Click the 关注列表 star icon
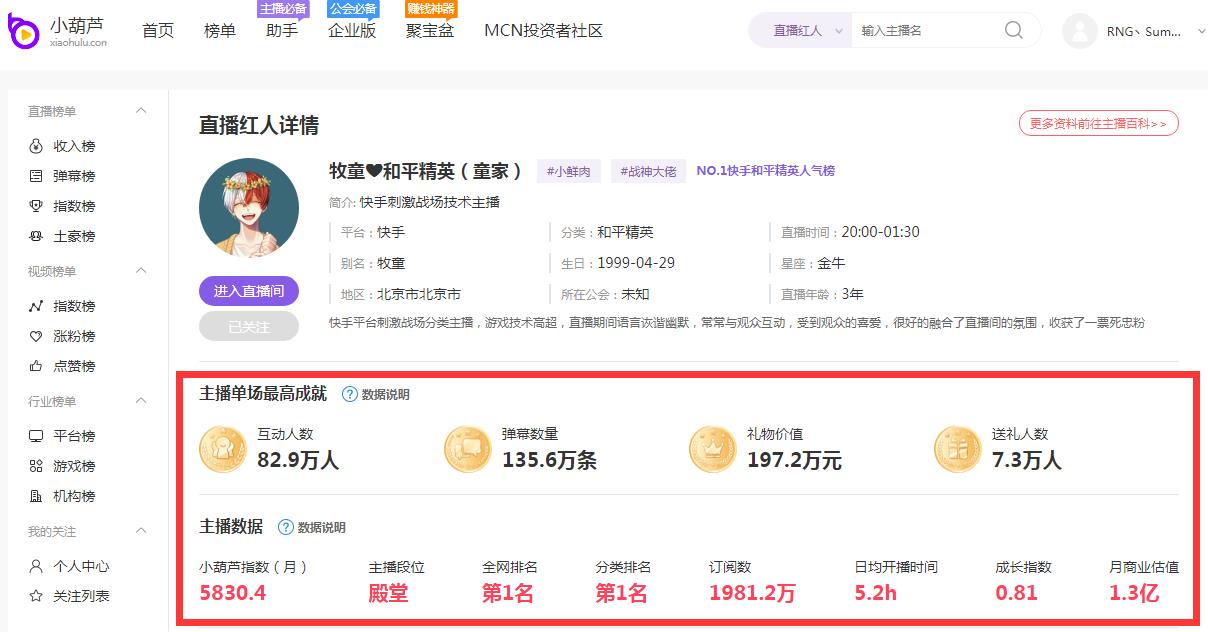 coord(36,596)
